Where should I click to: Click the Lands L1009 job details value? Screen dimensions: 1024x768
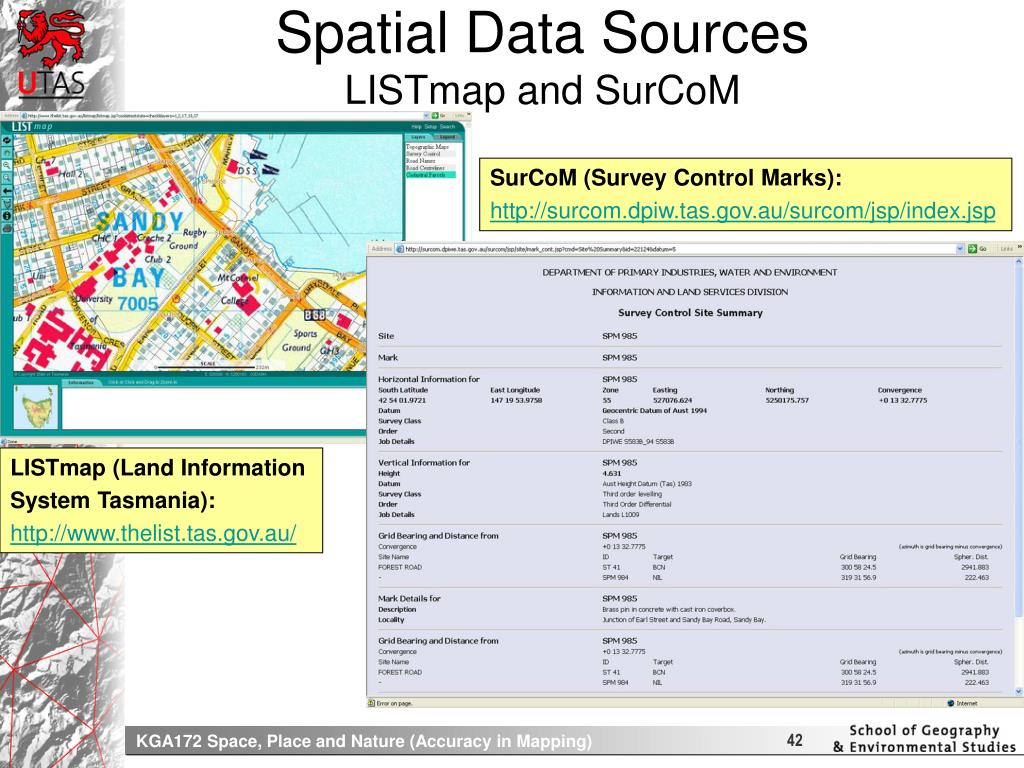pyautogui.click(x=620, y=515)
